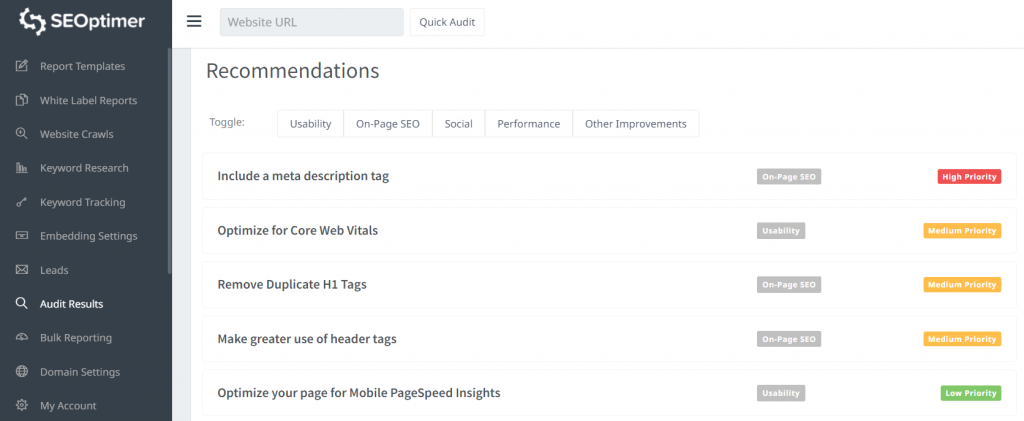Open Bulk Reporting in the sidebar
Image resolution: width=1024 pixels, height=421 pixels.
[x=76, y=338]
